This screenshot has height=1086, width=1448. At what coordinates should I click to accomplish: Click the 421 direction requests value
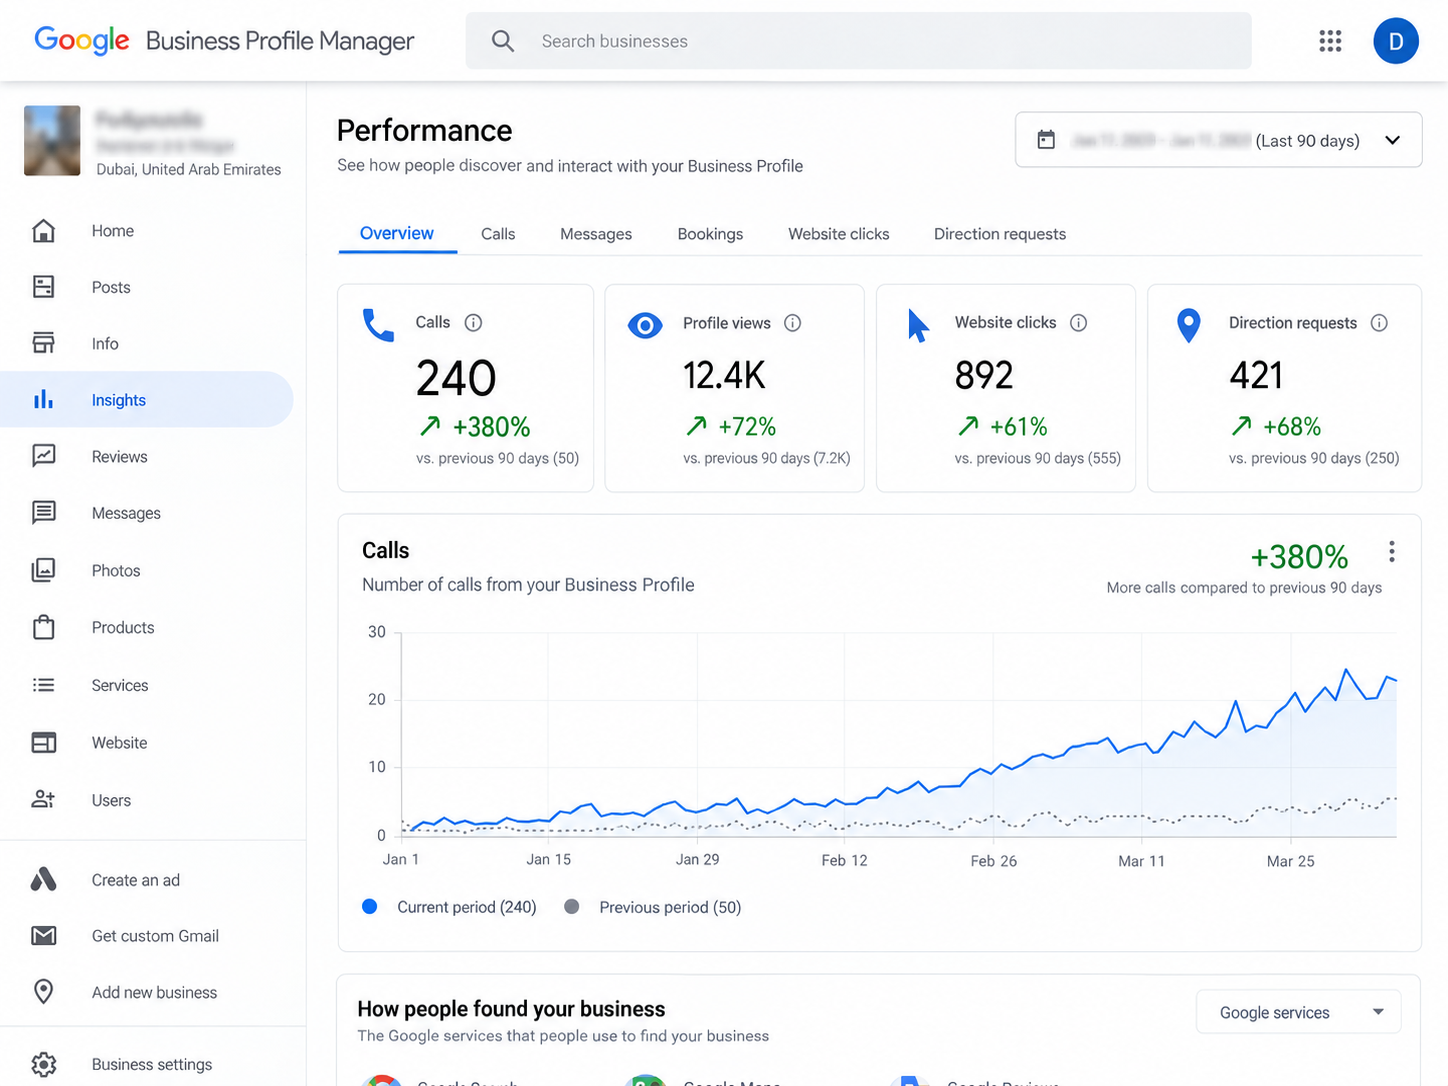coord(1256,376)
